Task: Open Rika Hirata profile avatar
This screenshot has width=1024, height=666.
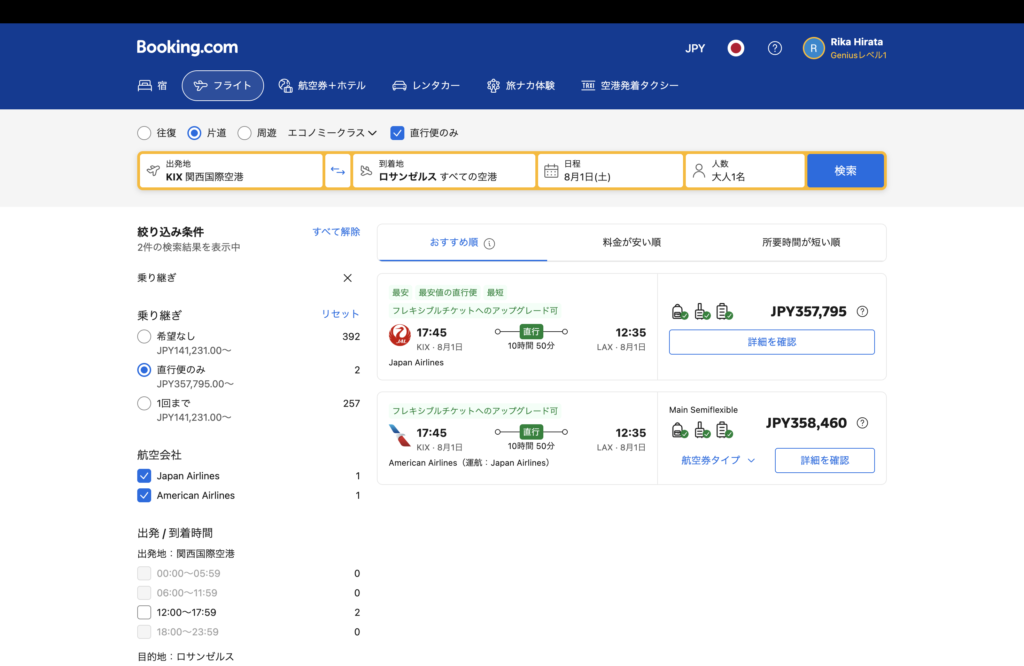Action: click(814, 48)
